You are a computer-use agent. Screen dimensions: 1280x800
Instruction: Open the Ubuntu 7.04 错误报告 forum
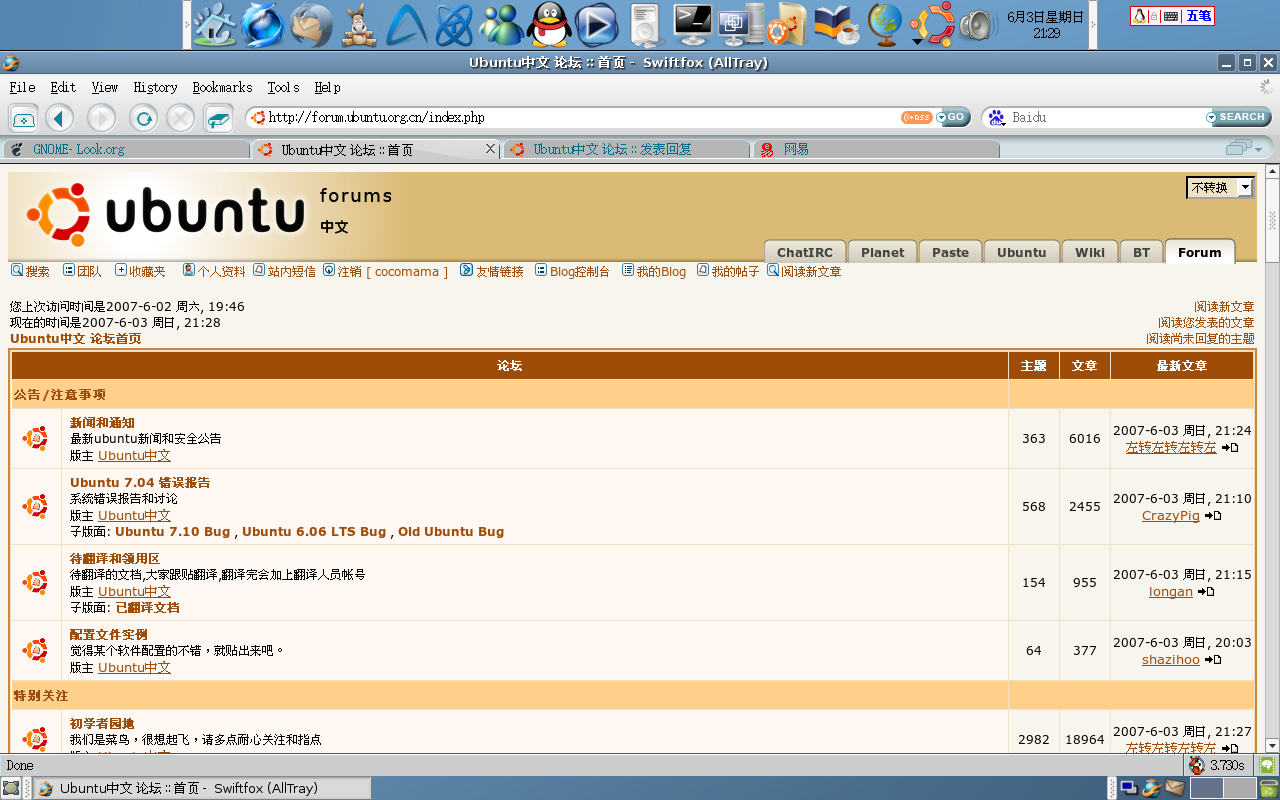140,482
